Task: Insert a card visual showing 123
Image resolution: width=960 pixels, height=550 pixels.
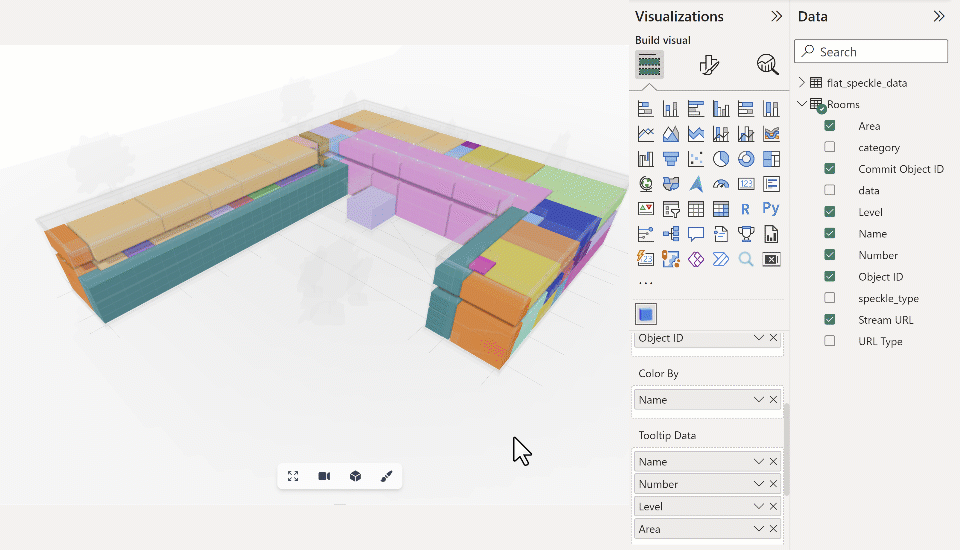Action: 746,184
